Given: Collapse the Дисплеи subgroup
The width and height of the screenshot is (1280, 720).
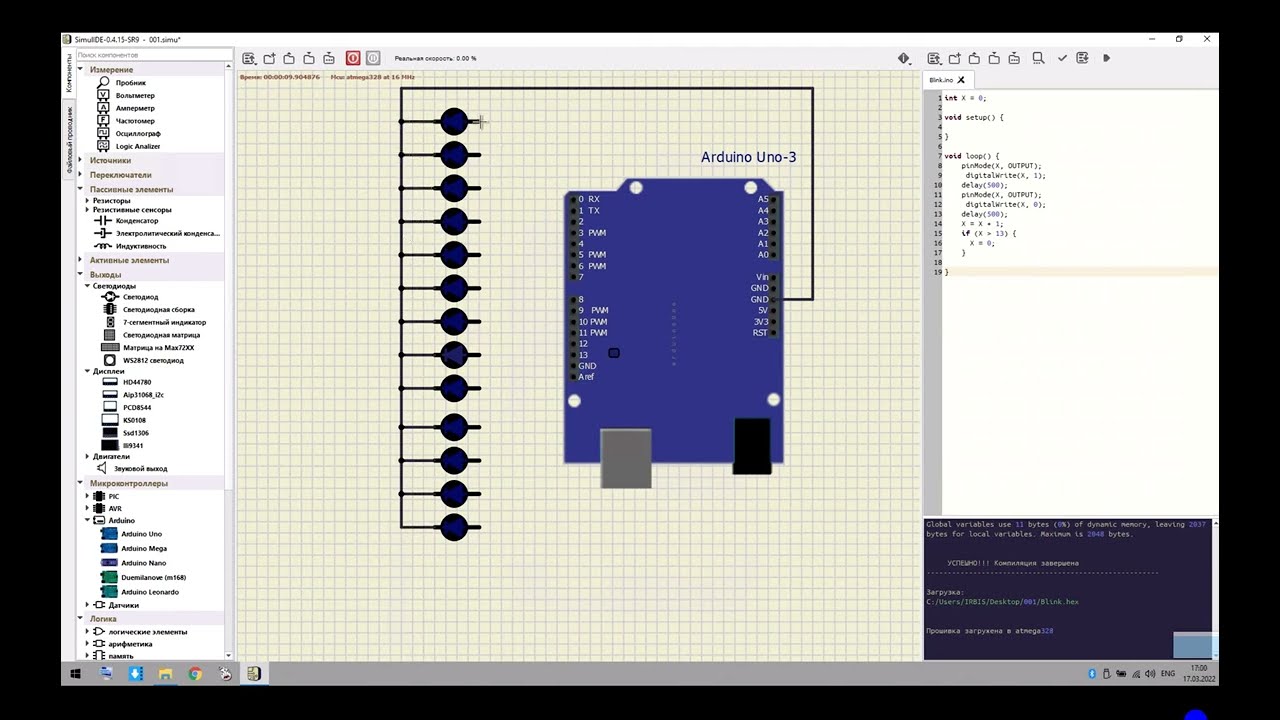Looking at the screenshot, I should (87, 371).
